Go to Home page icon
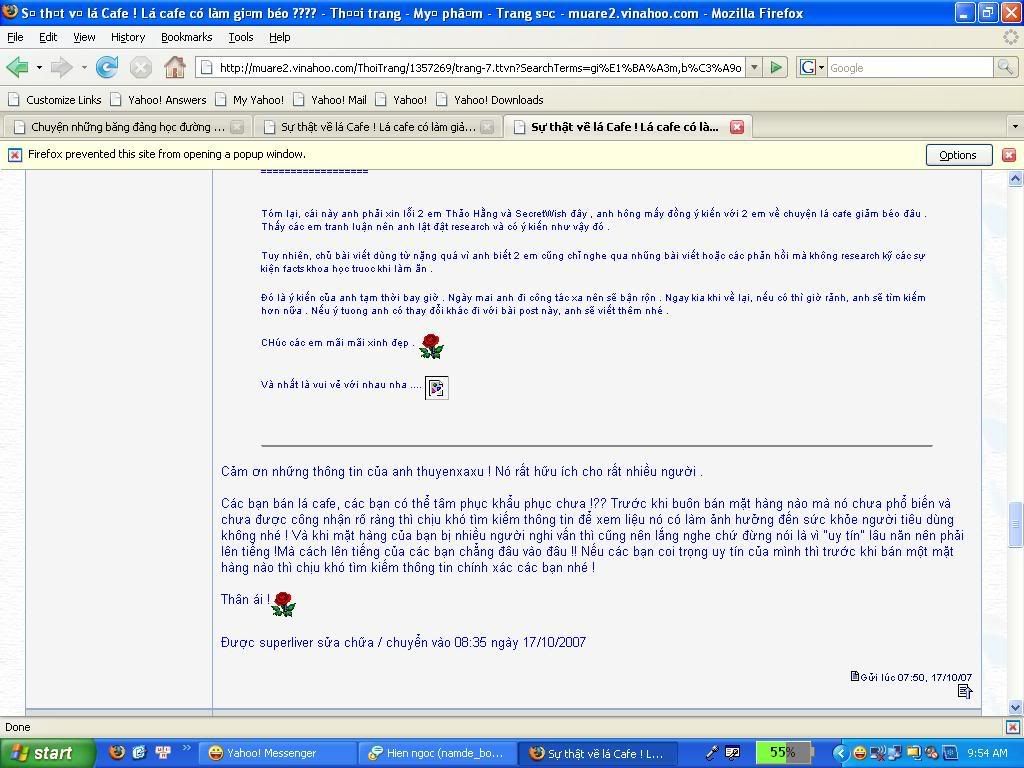 coord(175,68)
